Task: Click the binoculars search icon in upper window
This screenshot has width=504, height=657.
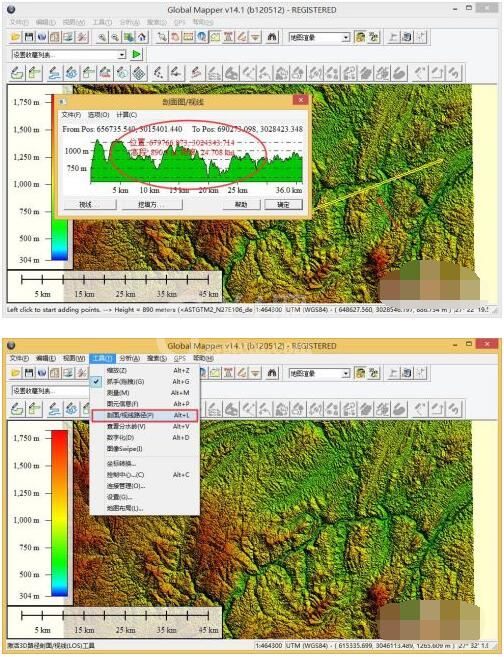Action: (x=272, y=37)
